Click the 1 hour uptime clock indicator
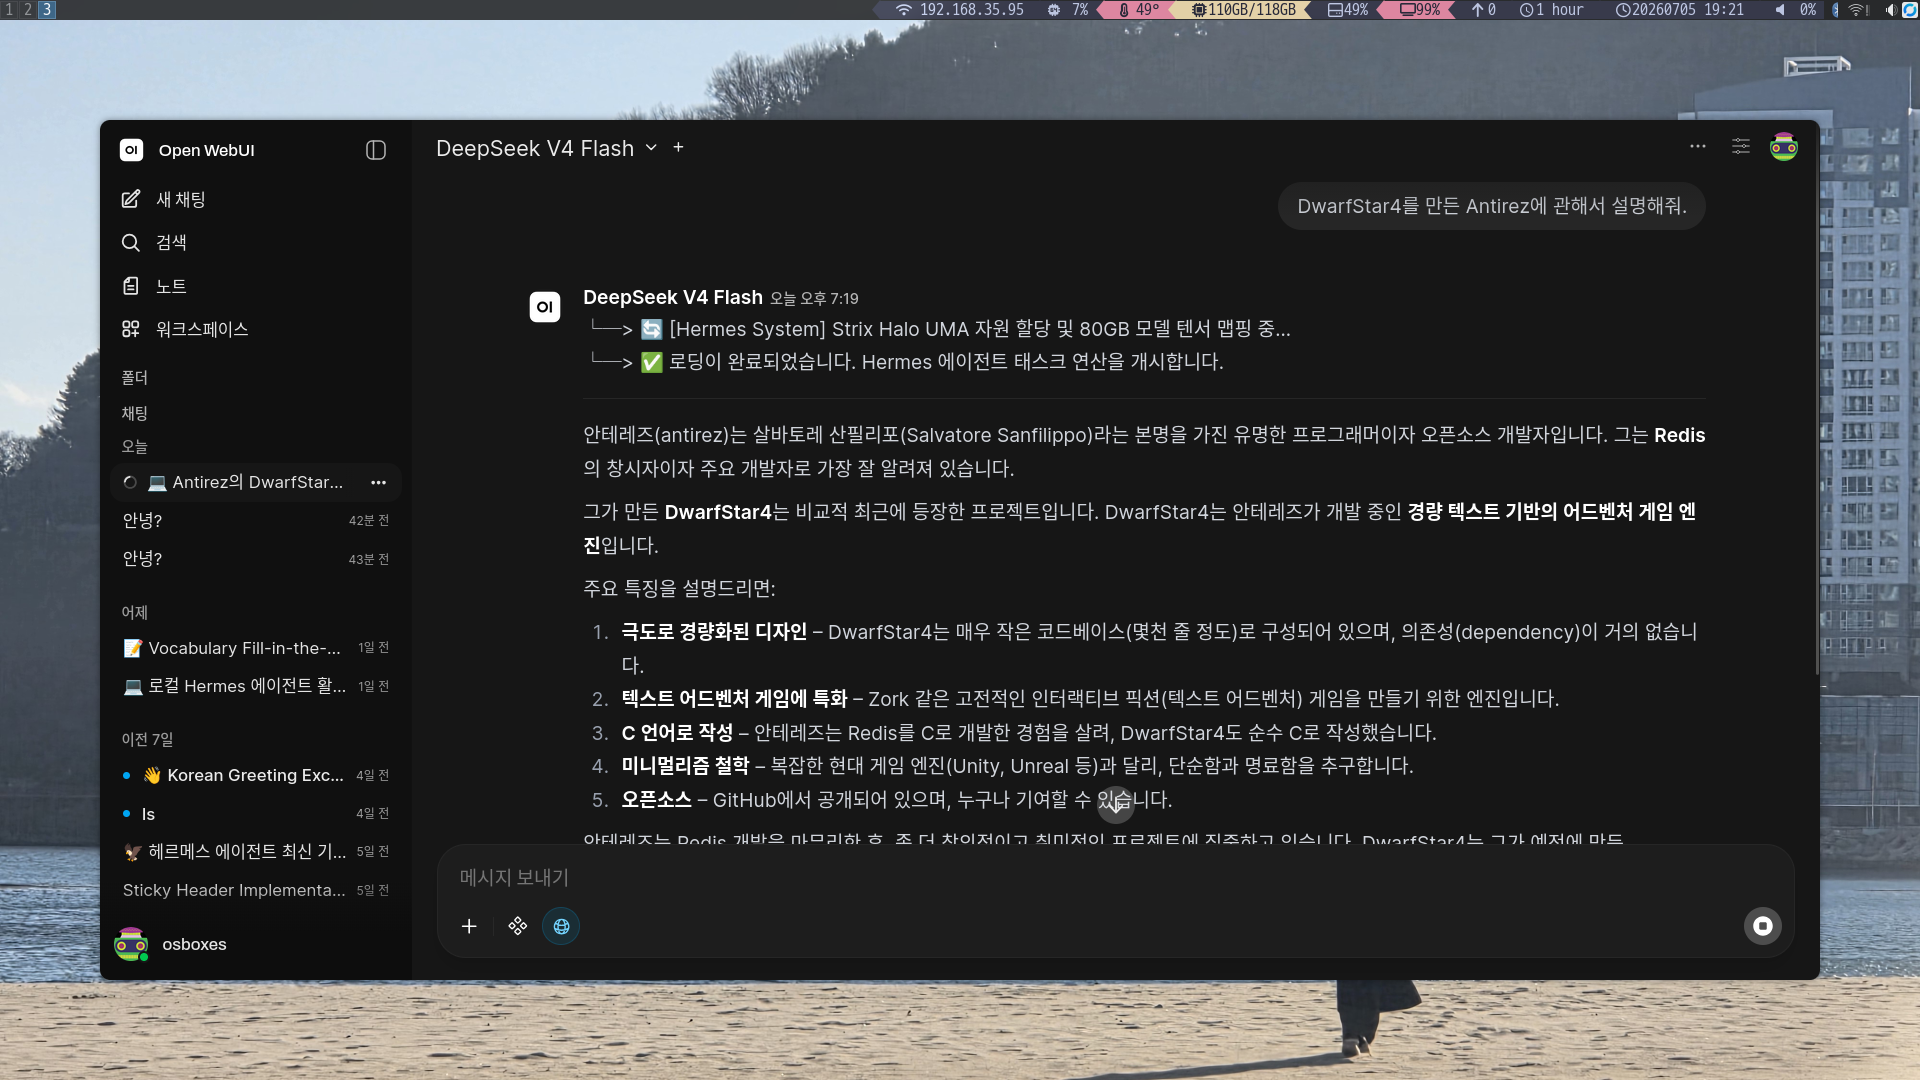This screenshot has height=1080, width=1920. tap(1551, 9)
